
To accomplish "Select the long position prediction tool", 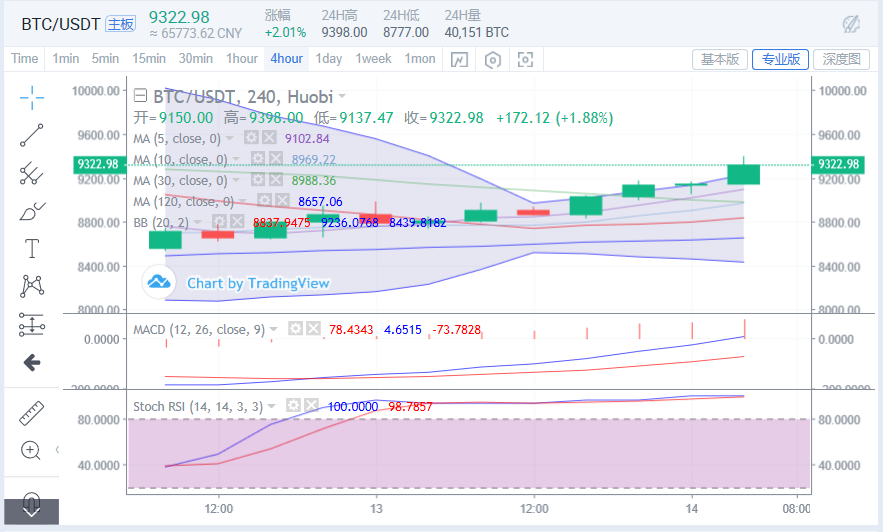I will click(x=32, y=324).
